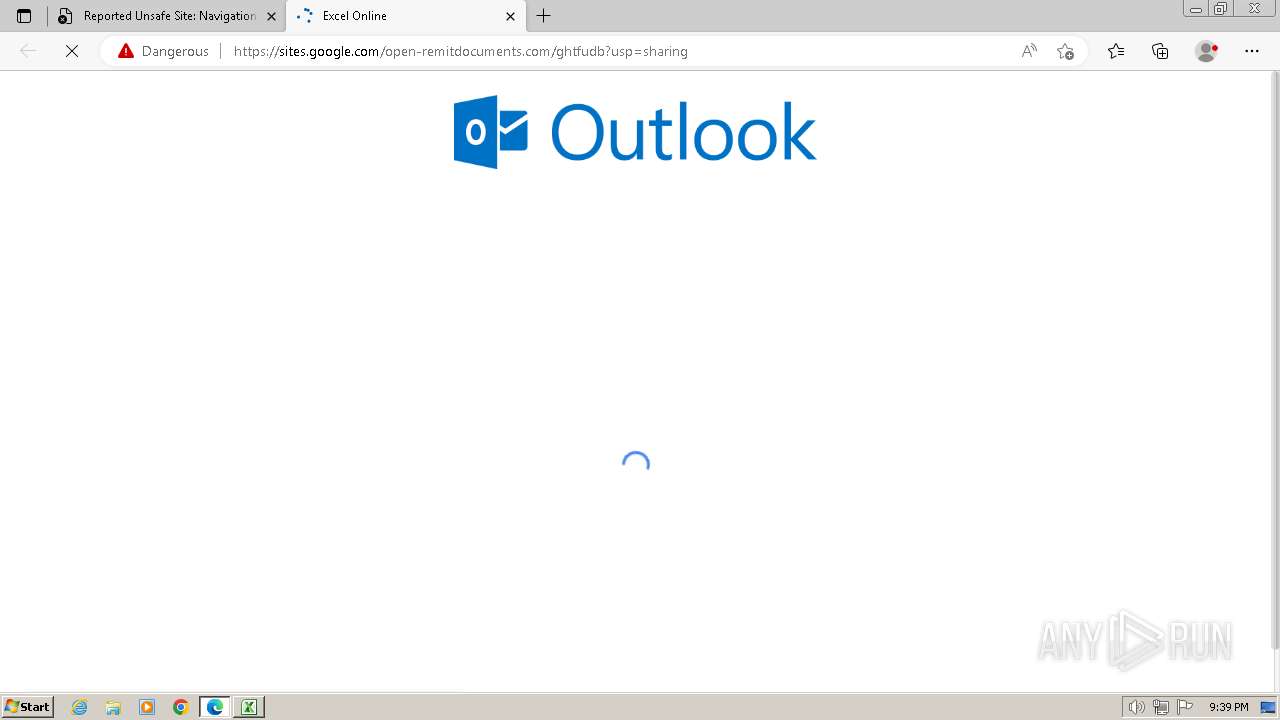Add this page to favorites
The width and height of the screenshot is (1280, 720).
1065,51
